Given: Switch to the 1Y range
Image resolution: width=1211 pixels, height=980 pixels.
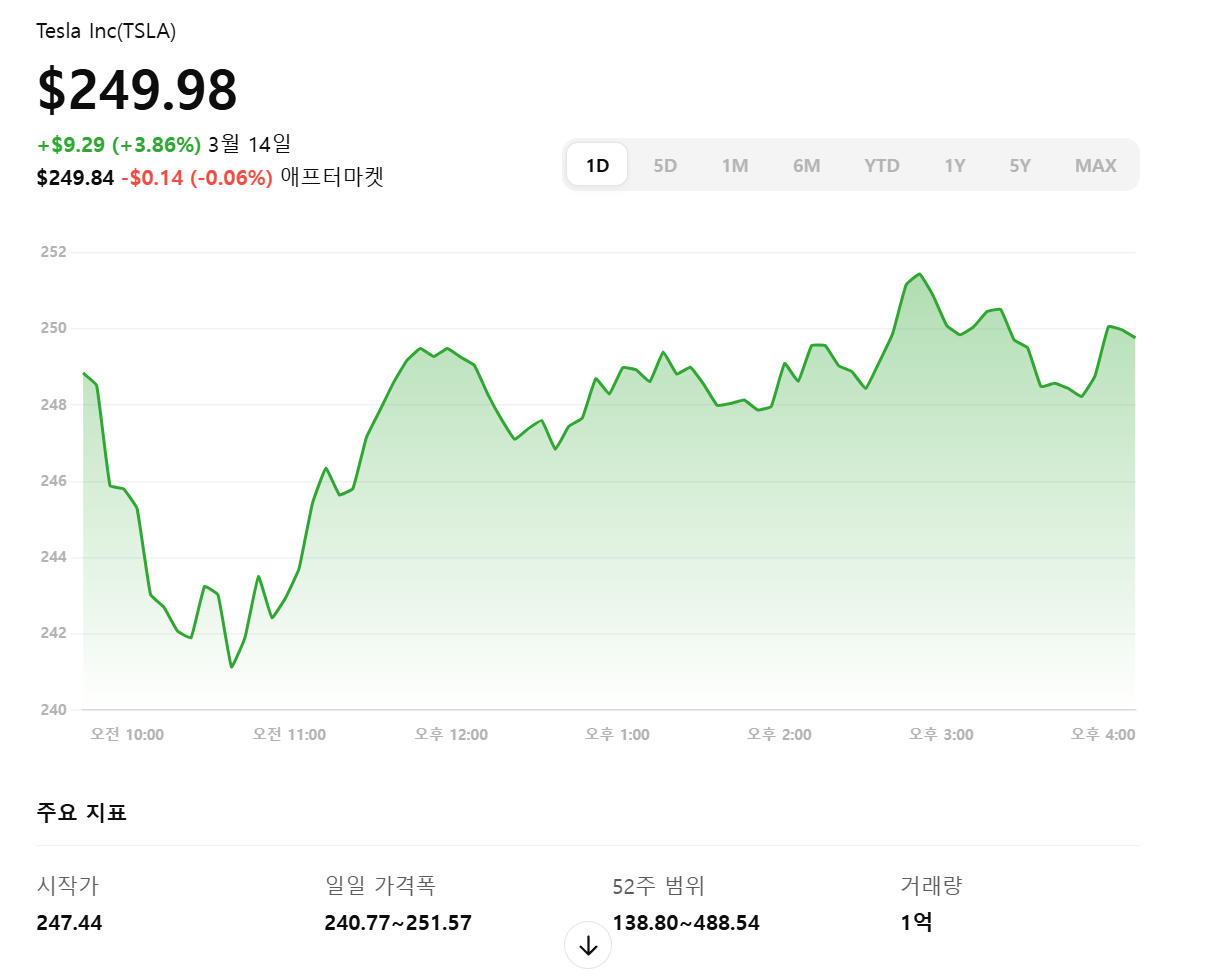Looking at the screenshot, I should click(954, 165).
